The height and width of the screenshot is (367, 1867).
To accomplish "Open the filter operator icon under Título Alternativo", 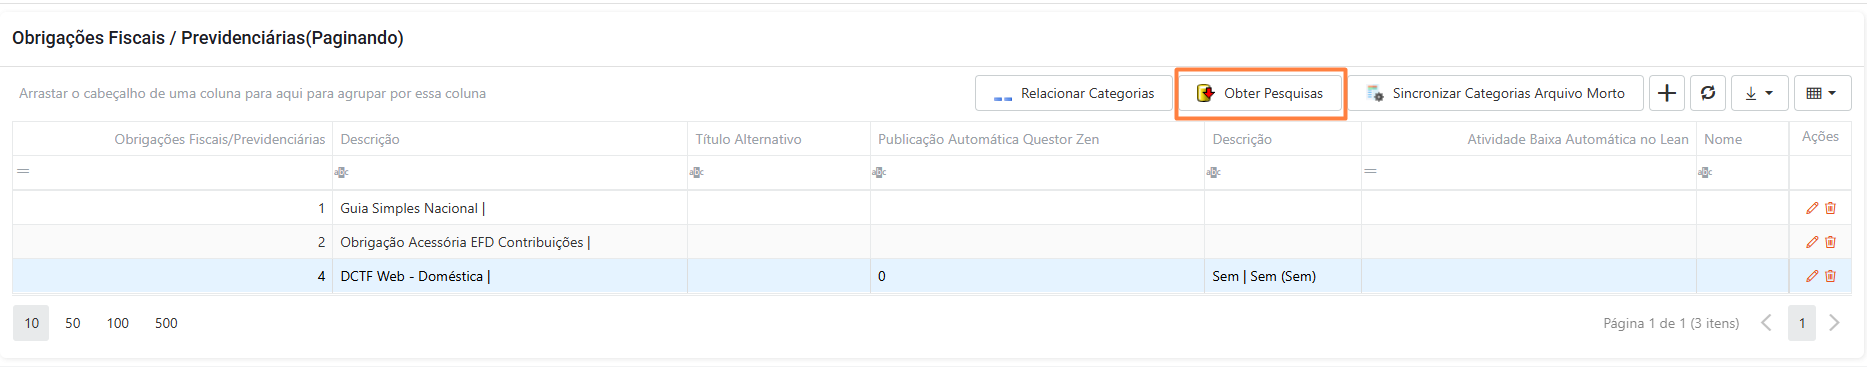I will (x=696, y=172).
